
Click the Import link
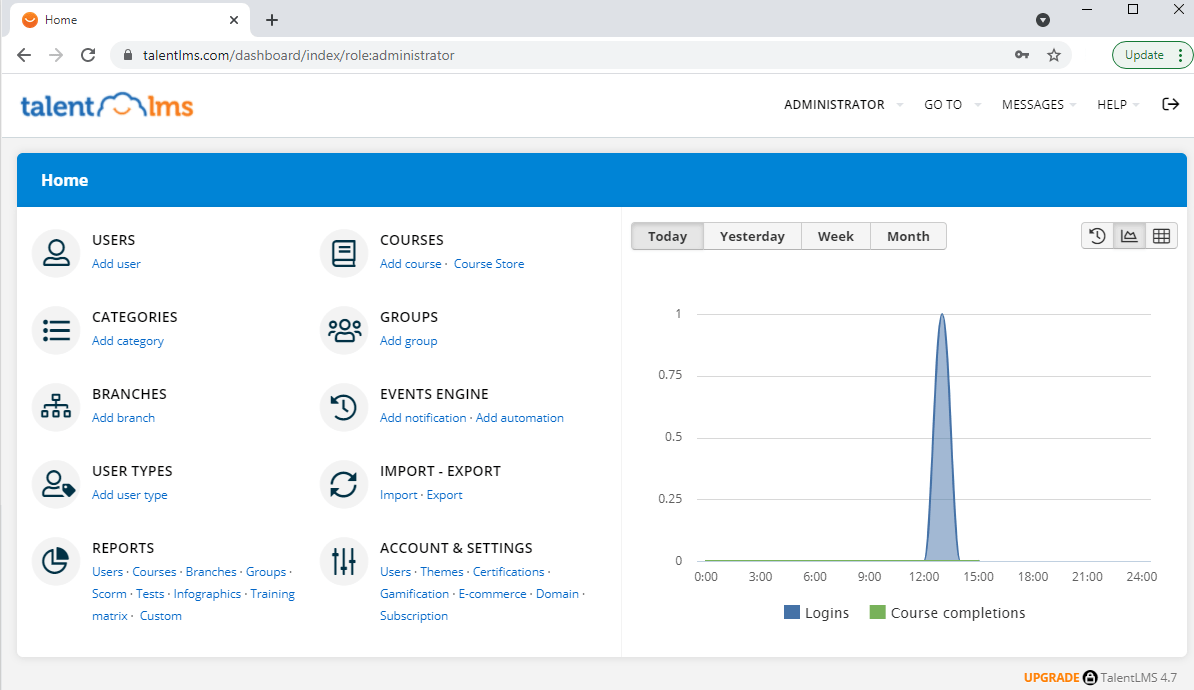pos(398,494)
